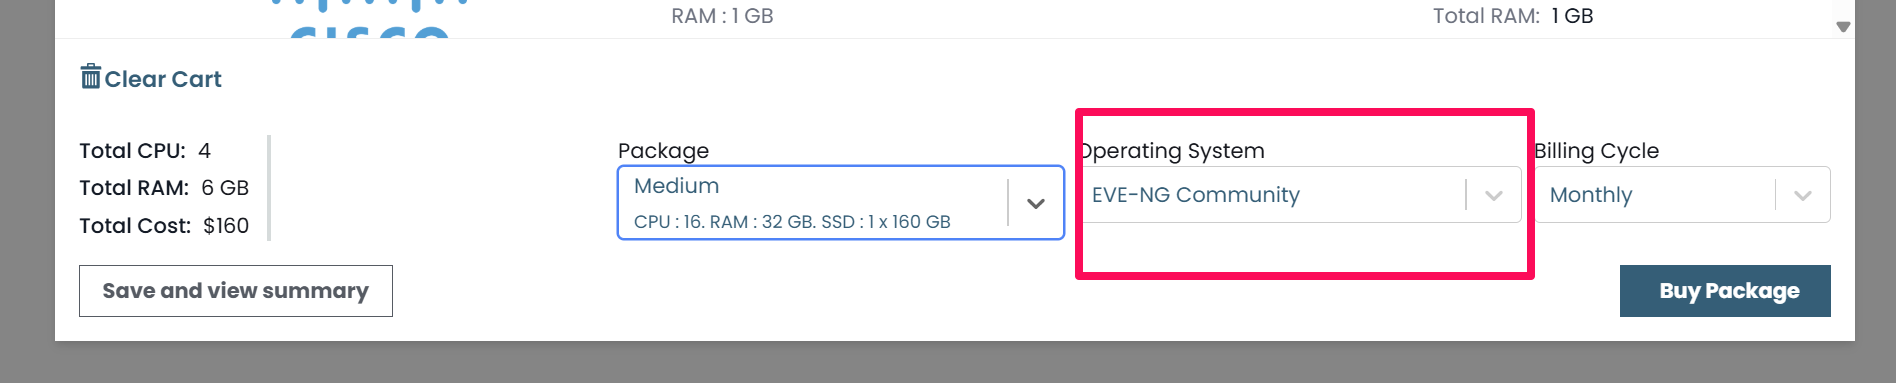Click the partially visible Cisco logo
The image size is (1896, 383).
tap(370, 19)
